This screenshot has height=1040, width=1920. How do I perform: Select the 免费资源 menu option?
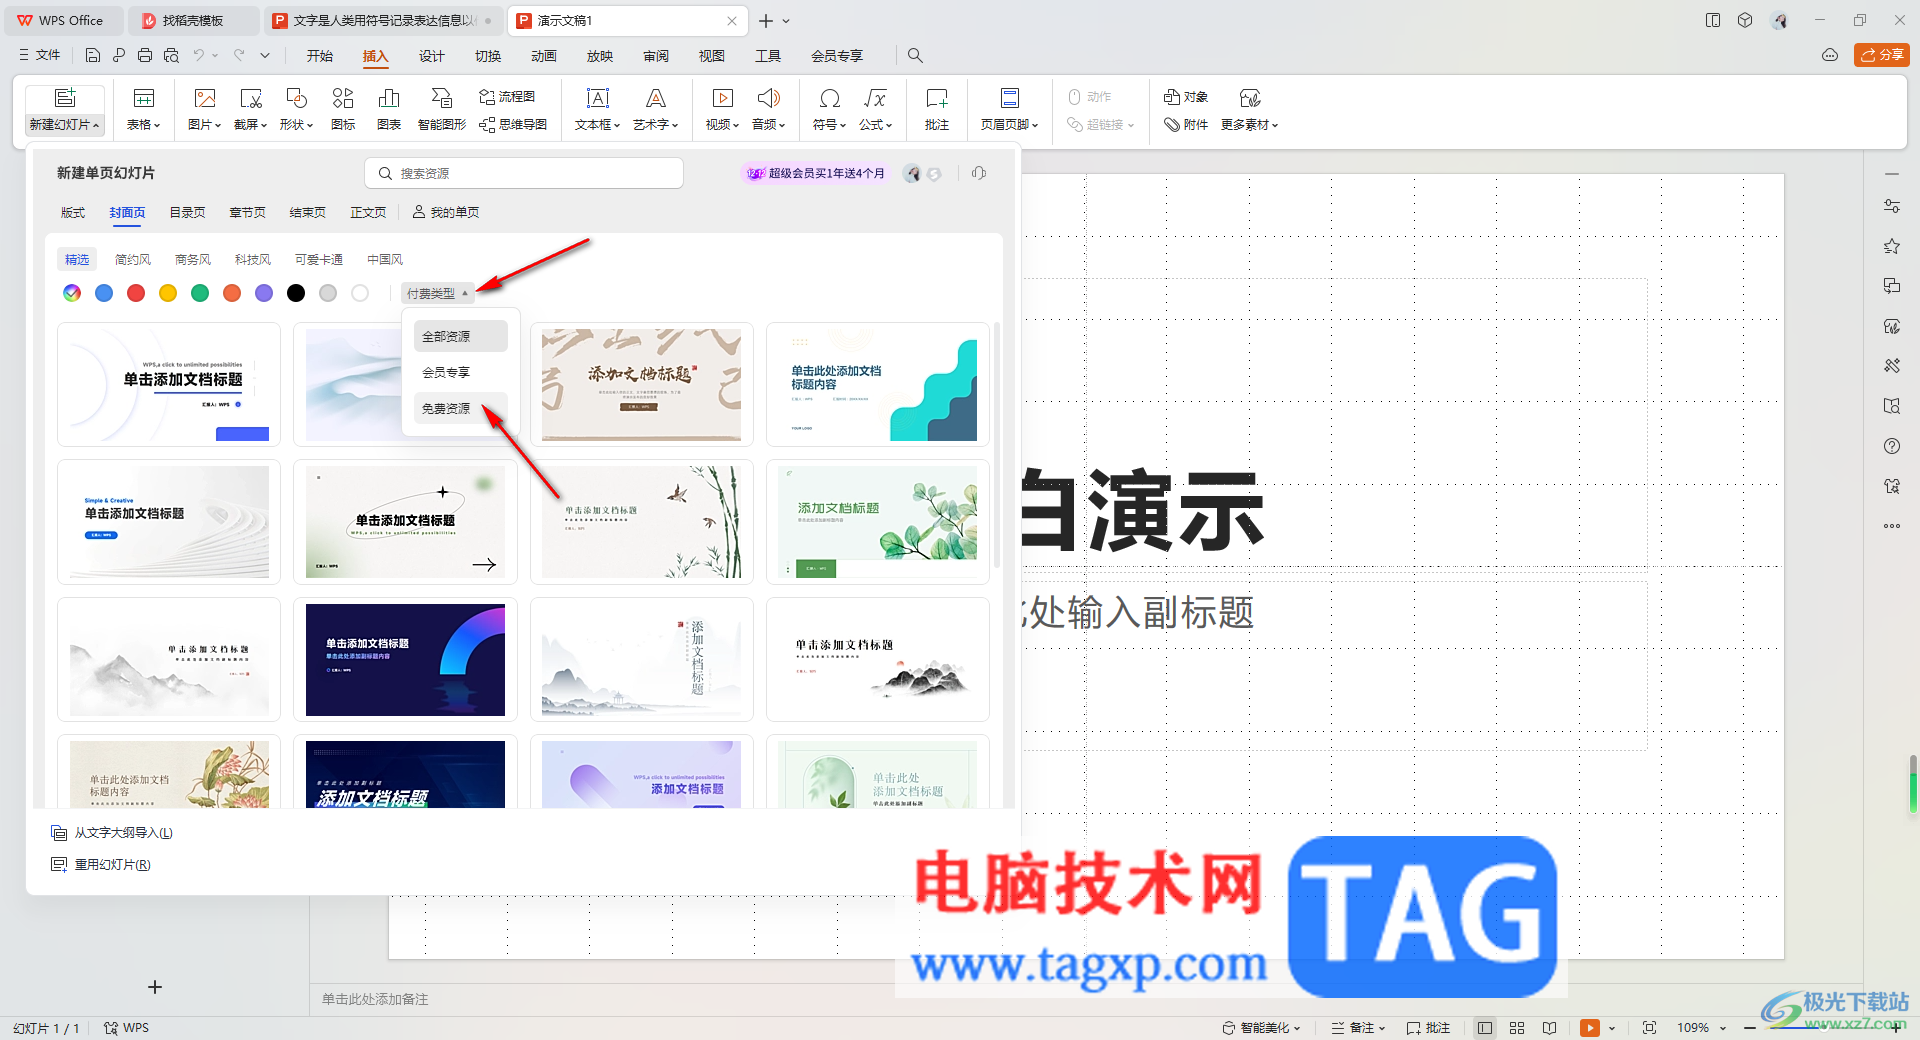coord(461,408)
